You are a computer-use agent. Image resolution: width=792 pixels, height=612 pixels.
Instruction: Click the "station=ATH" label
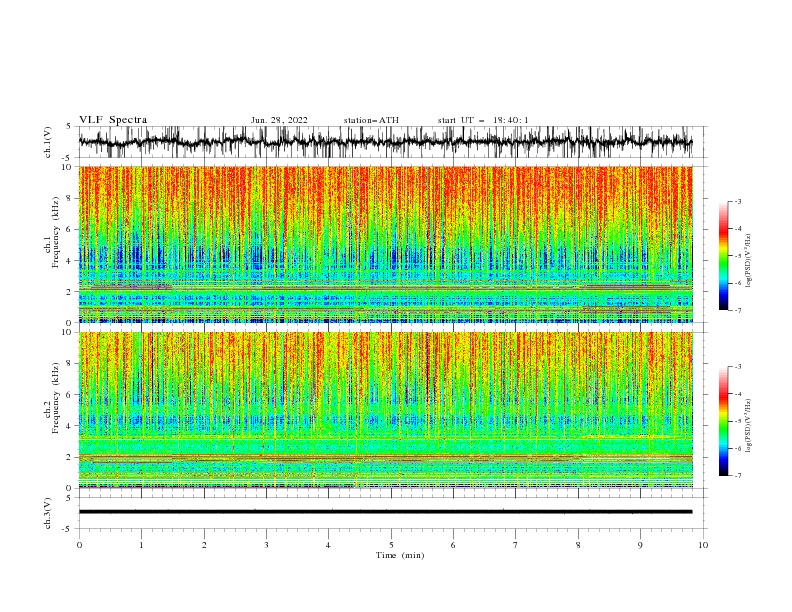pos(371,120)
